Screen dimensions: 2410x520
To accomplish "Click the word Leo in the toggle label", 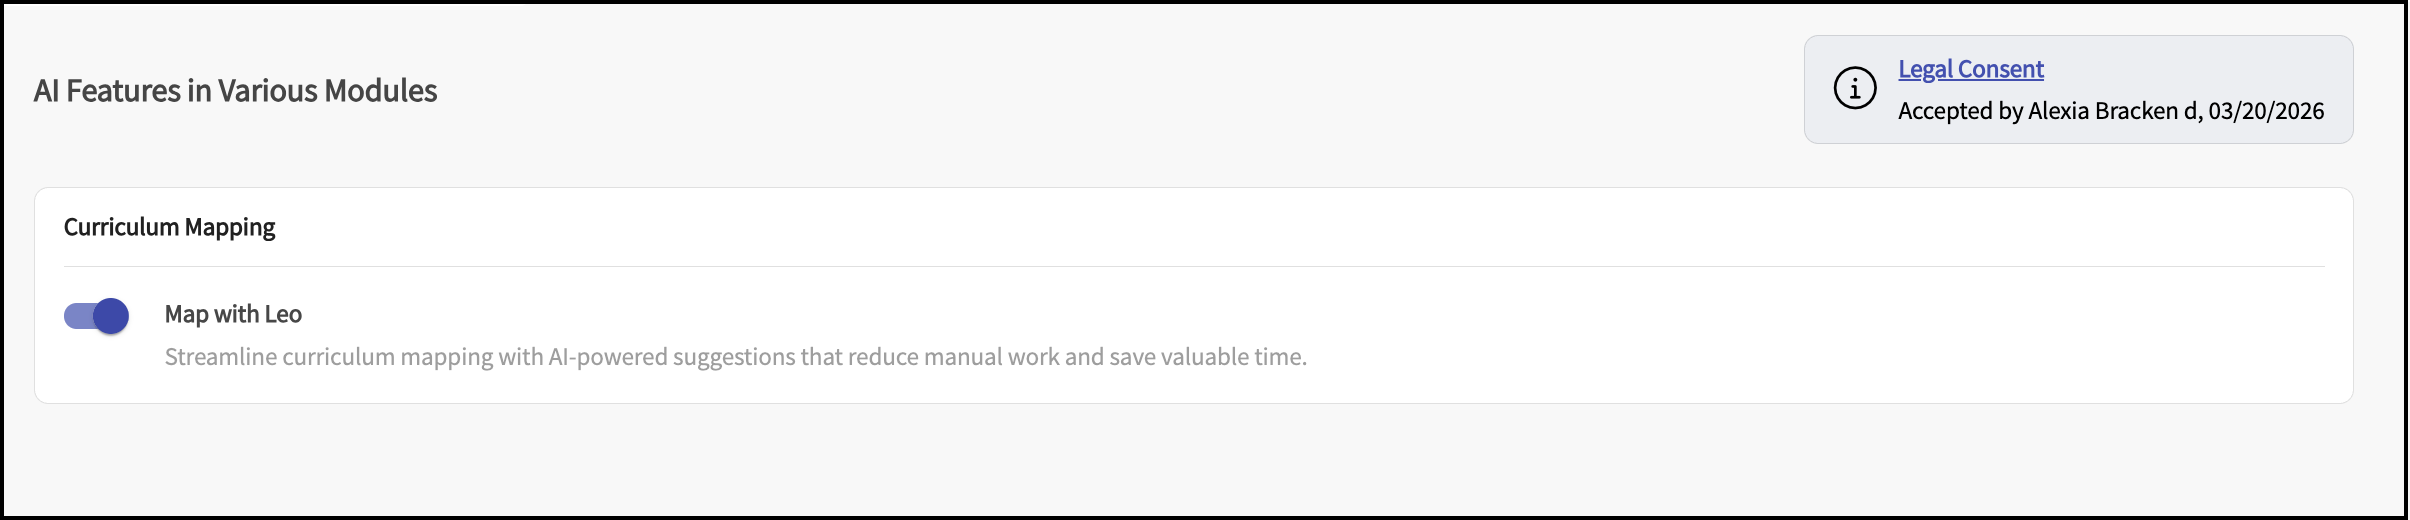I will (x=283, y=314).
